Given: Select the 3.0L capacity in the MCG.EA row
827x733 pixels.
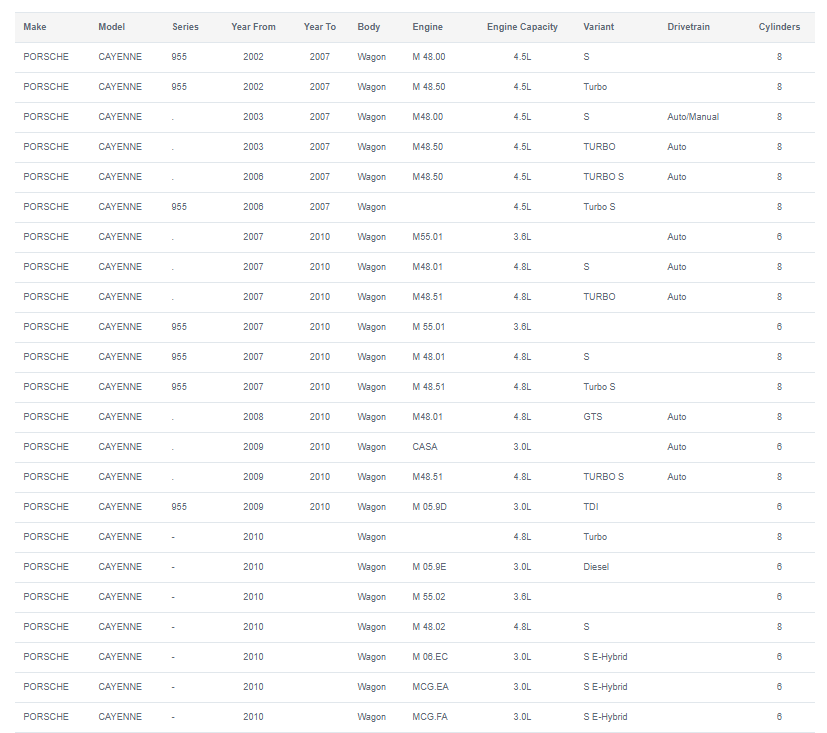Looking at the screenshot, I should [x=522, y=687].
